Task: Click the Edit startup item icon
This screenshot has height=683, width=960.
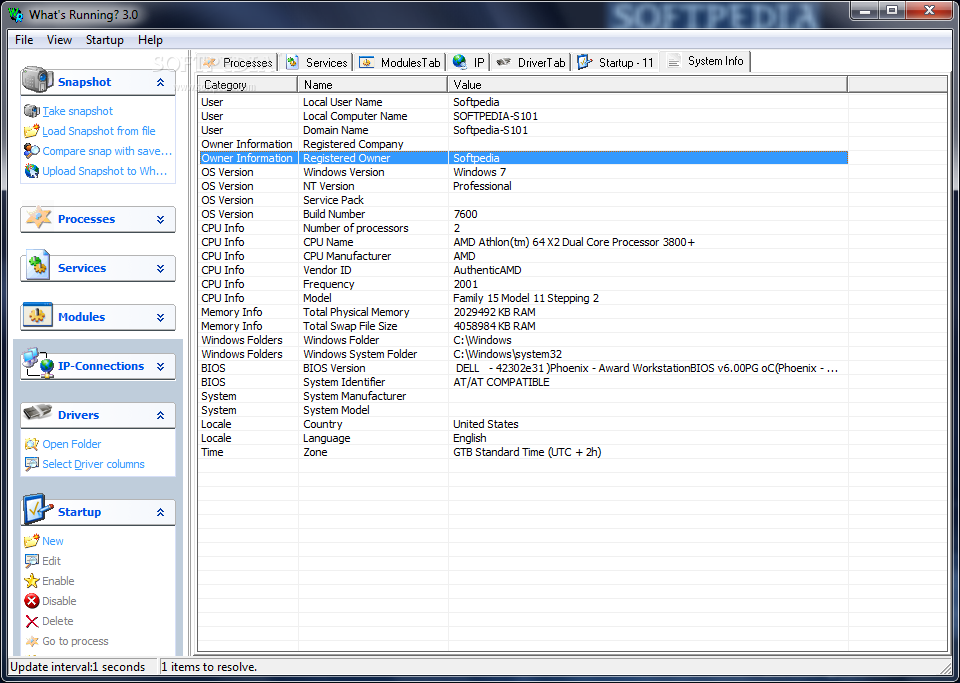Action: tap(32, 561)
